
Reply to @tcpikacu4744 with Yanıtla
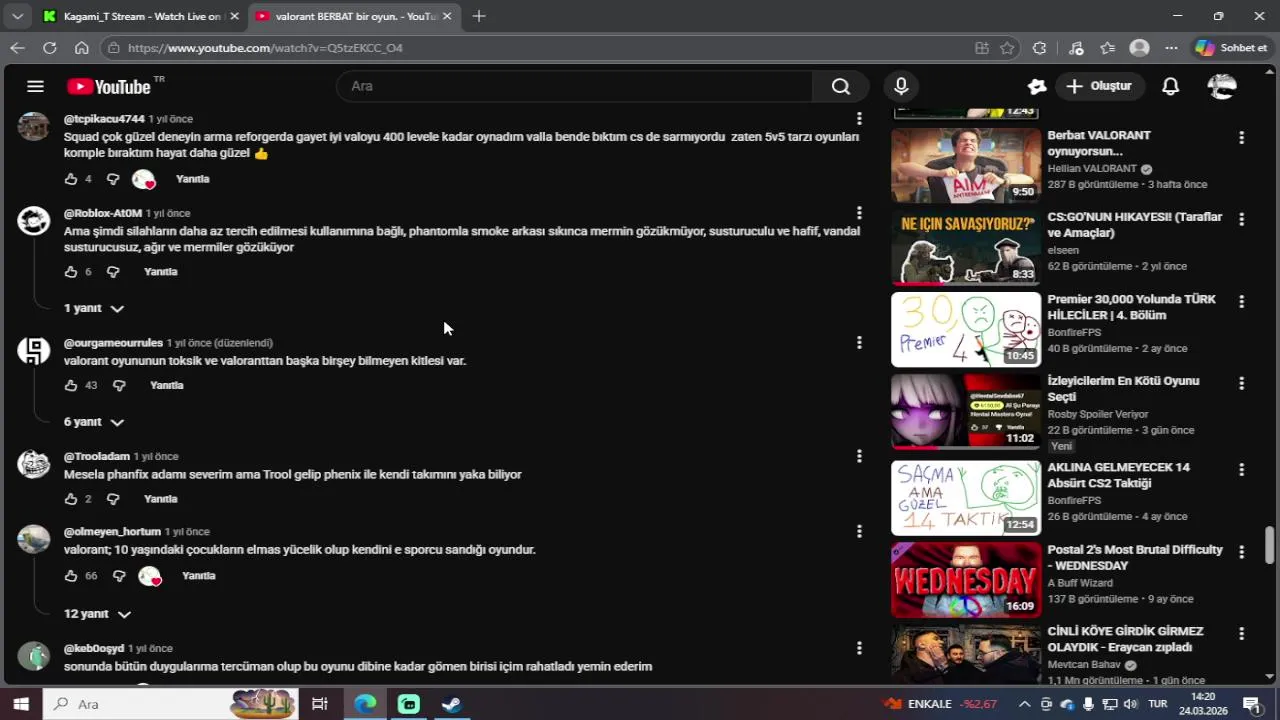[193, 179]
